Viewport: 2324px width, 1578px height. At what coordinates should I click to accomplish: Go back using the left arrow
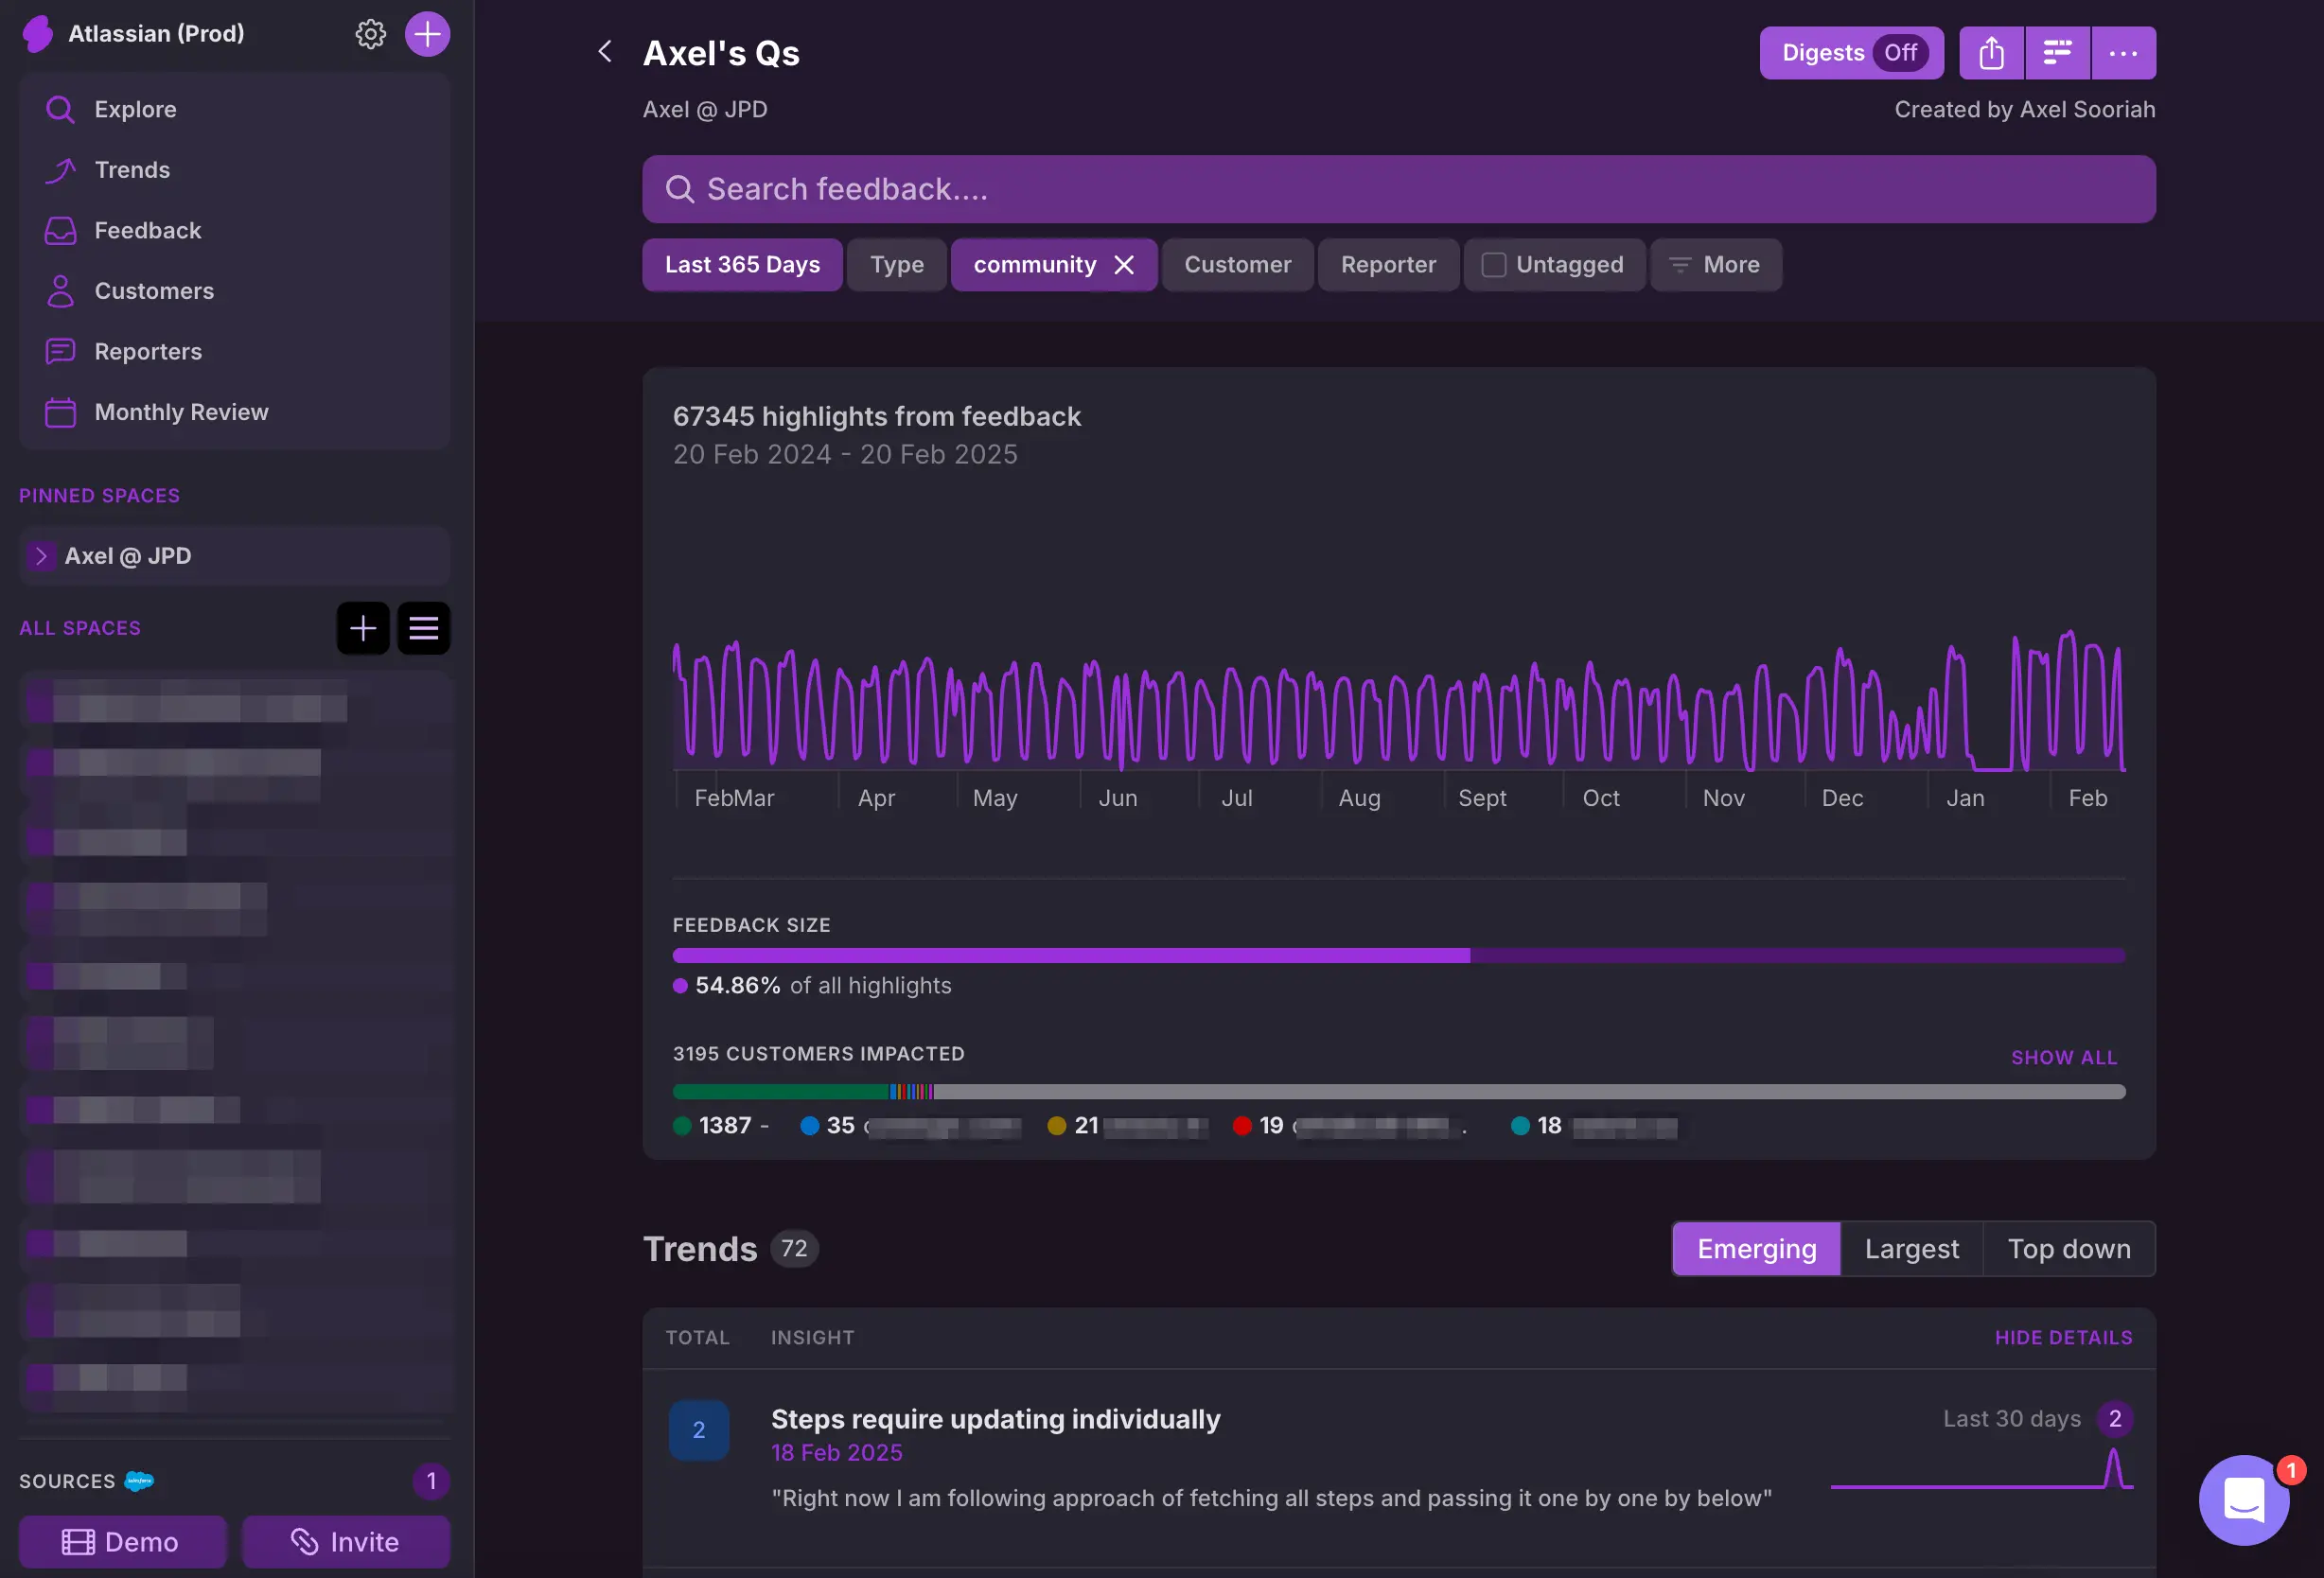click(x=605, y=52)
